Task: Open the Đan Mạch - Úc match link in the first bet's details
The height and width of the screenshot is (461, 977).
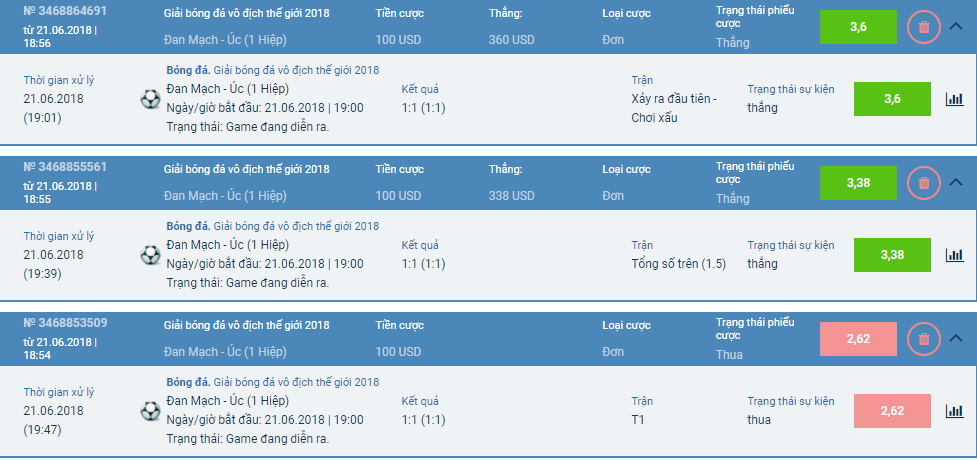Action: tap(227, 88)
